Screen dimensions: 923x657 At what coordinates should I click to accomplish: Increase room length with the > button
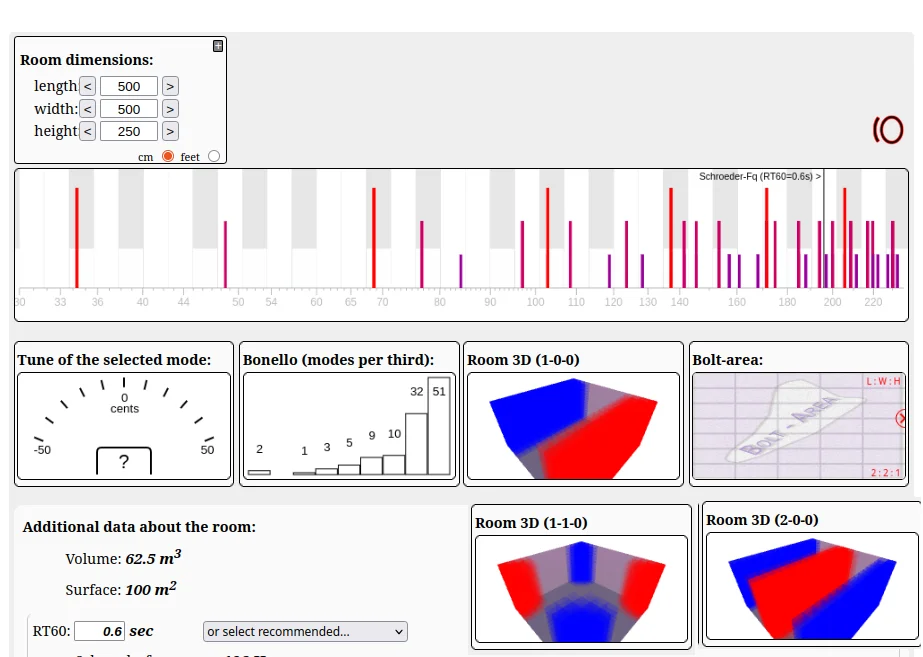[x=170, y=86]
